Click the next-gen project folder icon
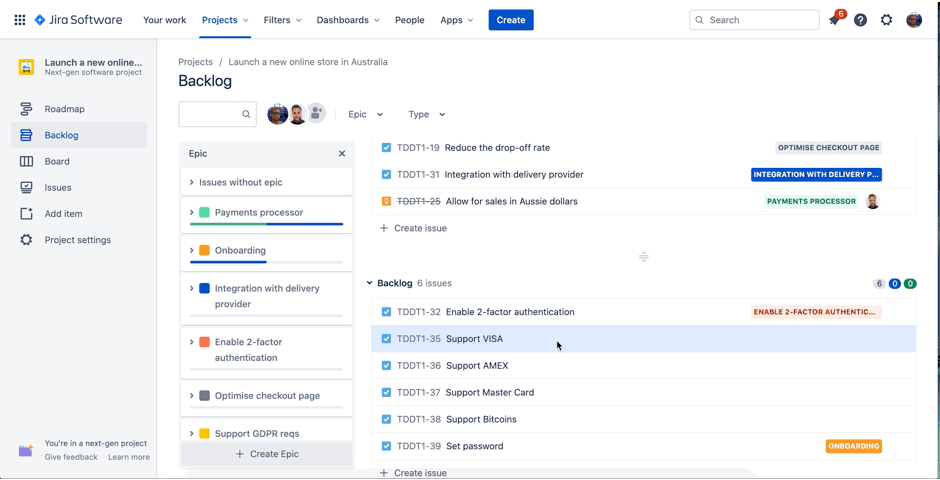 [25, 451]
